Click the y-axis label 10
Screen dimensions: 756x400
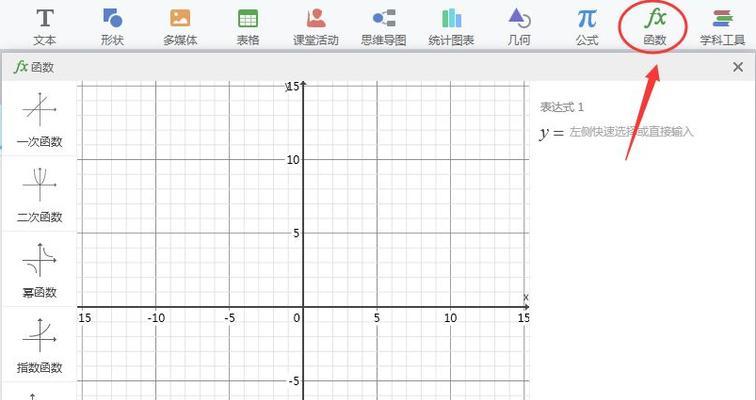[293, 160]
